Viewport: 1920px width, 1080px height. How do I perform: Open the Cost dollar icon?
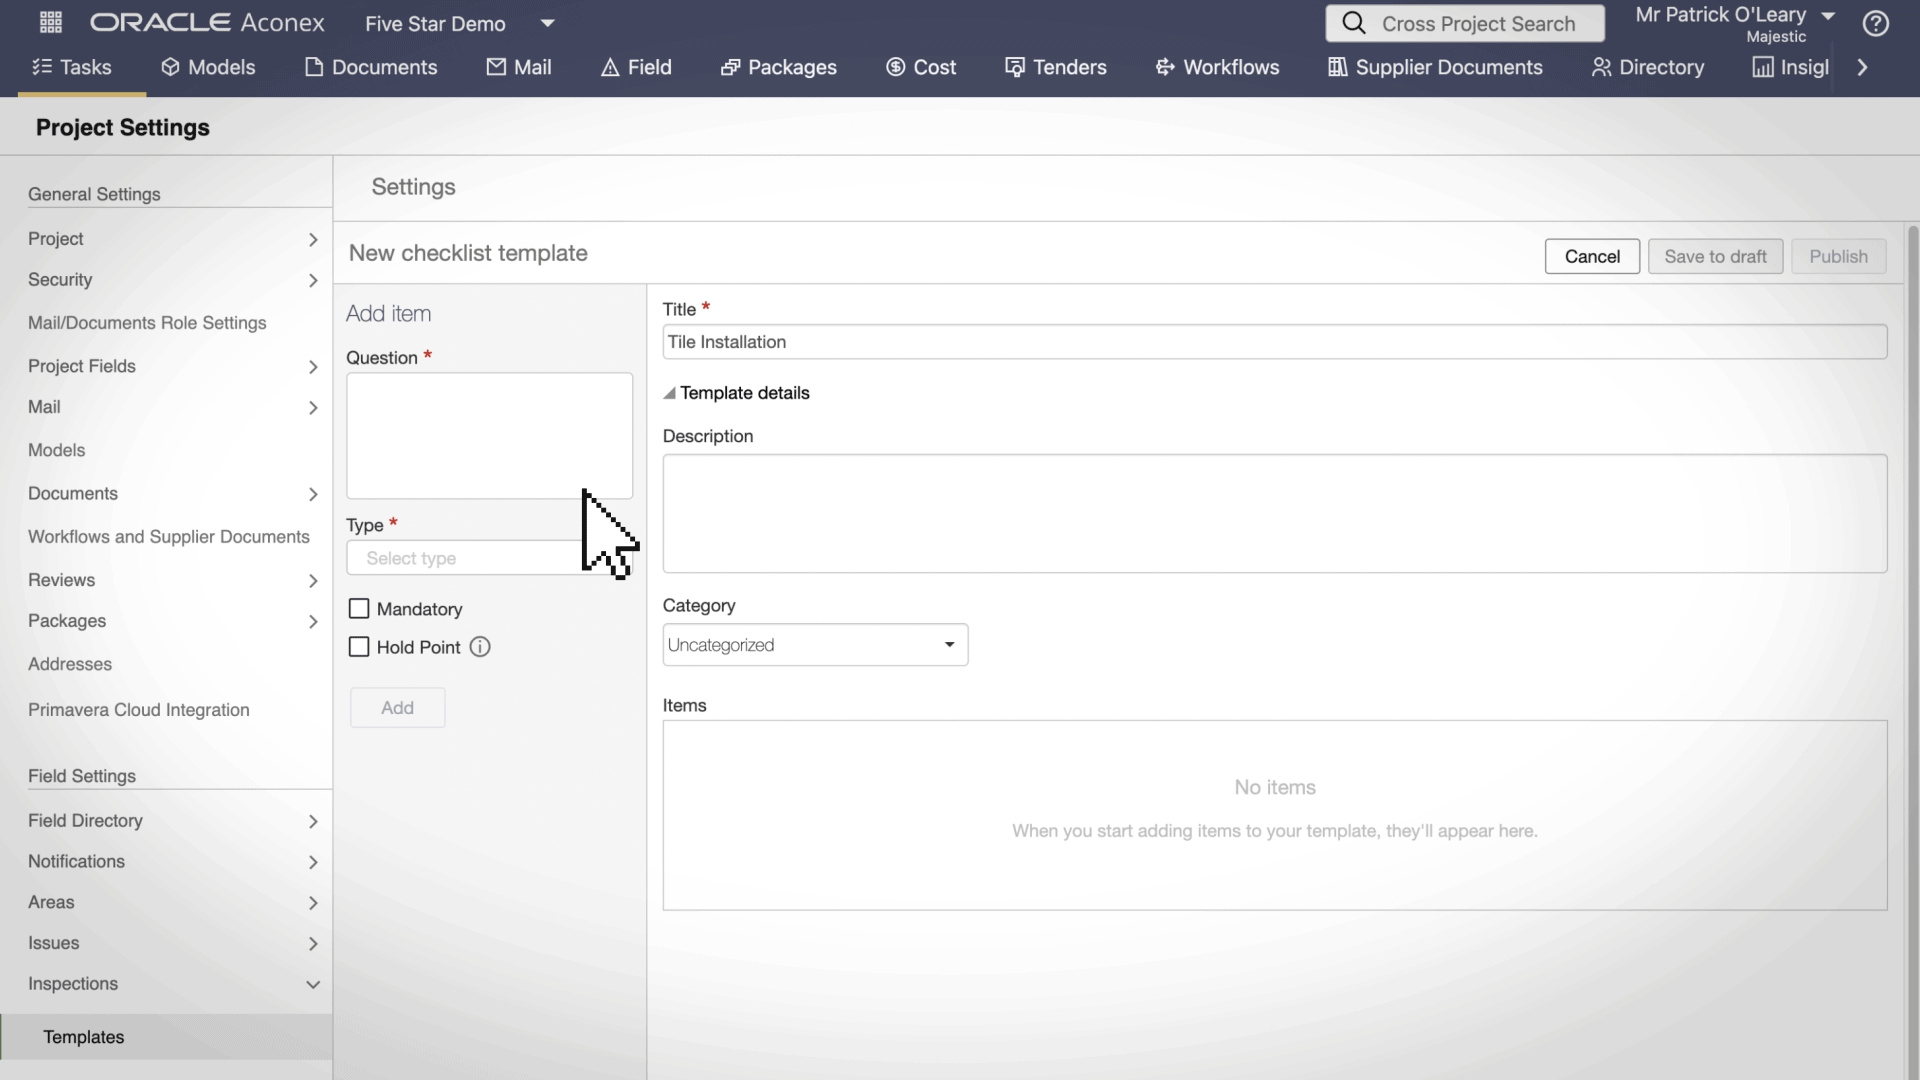pos(895,67)
